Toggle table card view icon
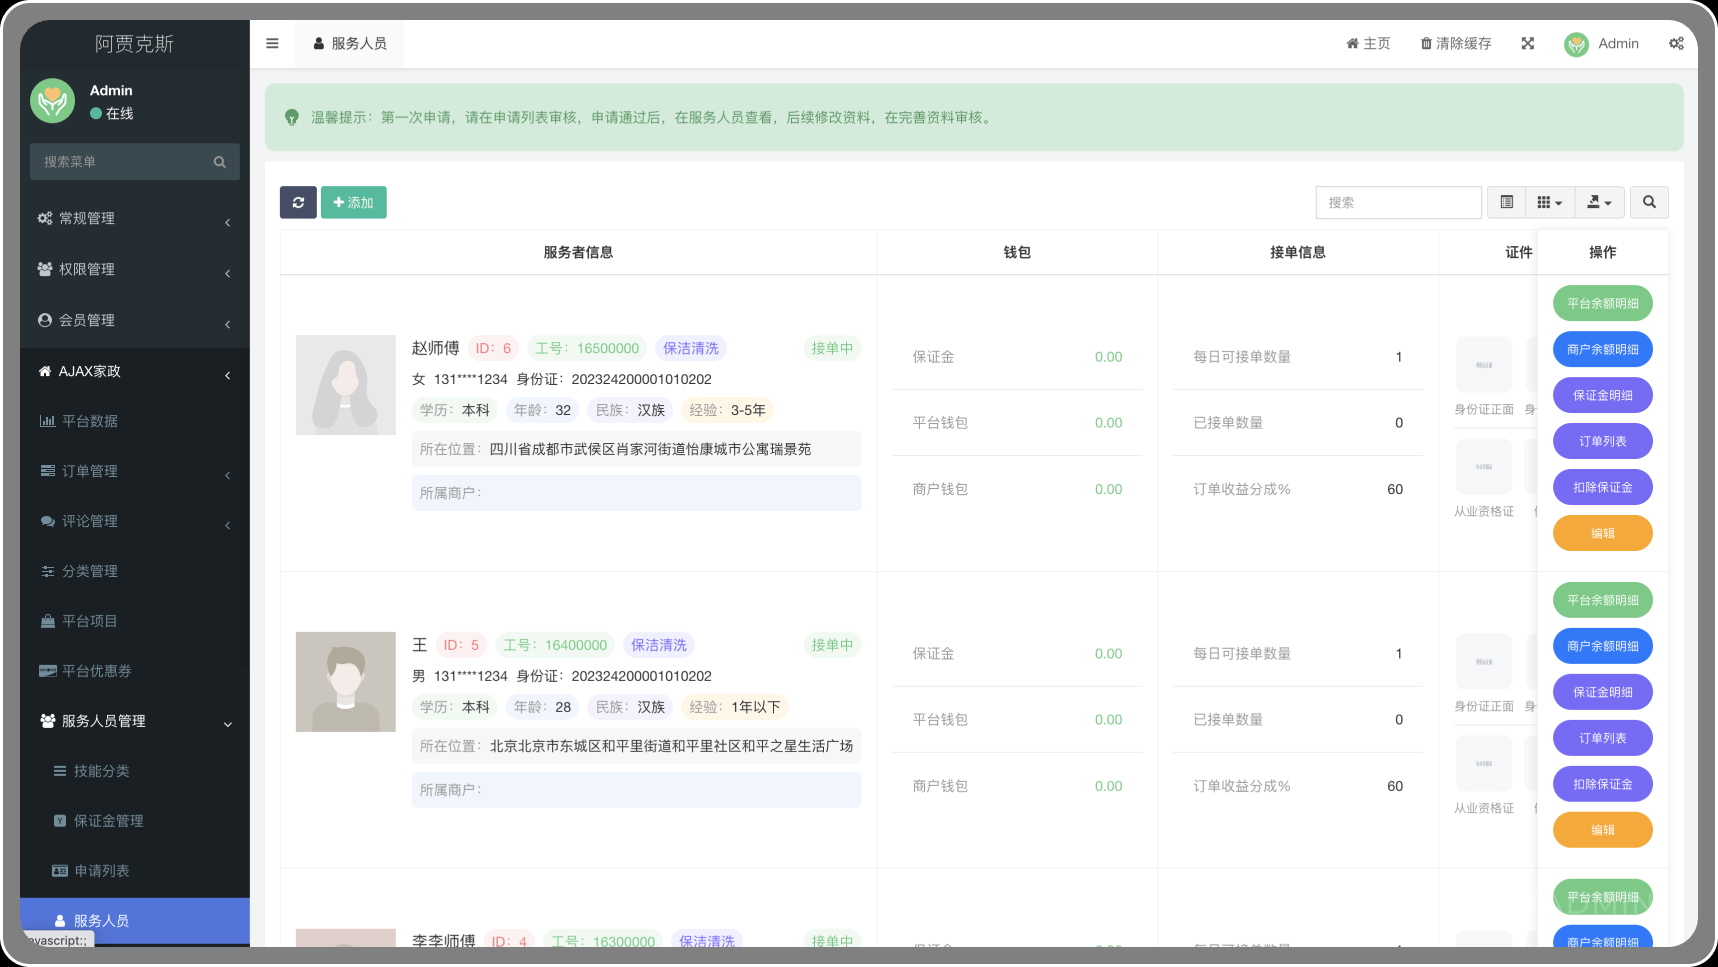Viewport: 1718px width, 967px height. pos(1506,203)
